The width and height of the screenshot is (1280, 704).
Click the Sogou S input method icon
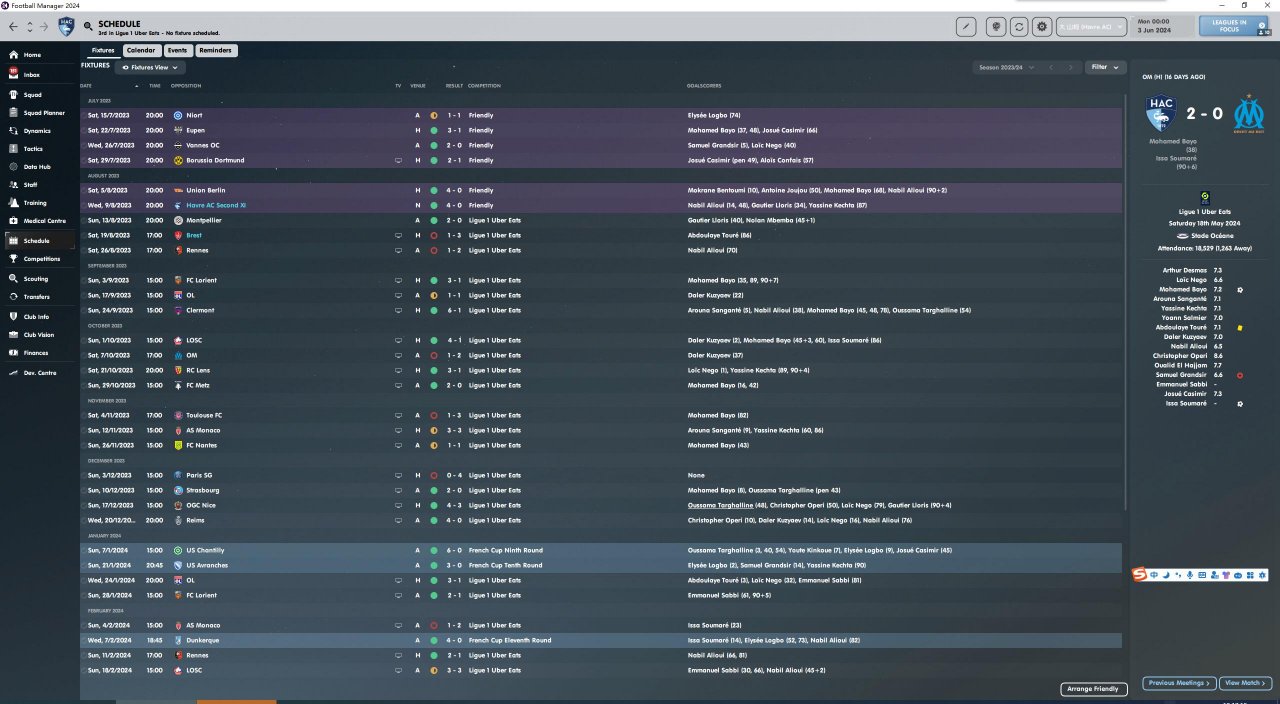click(1139, 574)
